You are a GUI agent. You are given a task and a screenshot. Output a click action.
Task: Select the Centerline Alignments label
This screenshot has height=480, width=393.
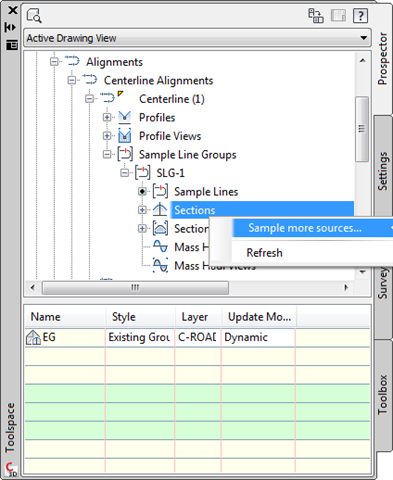pos(158,80)
